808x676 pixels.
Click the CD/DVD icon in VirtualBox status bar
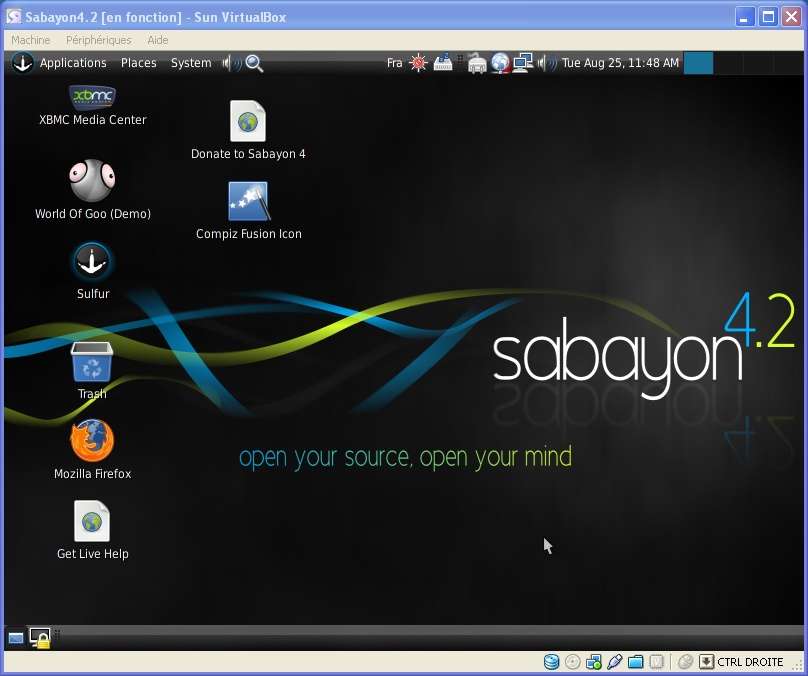[573, 662]
